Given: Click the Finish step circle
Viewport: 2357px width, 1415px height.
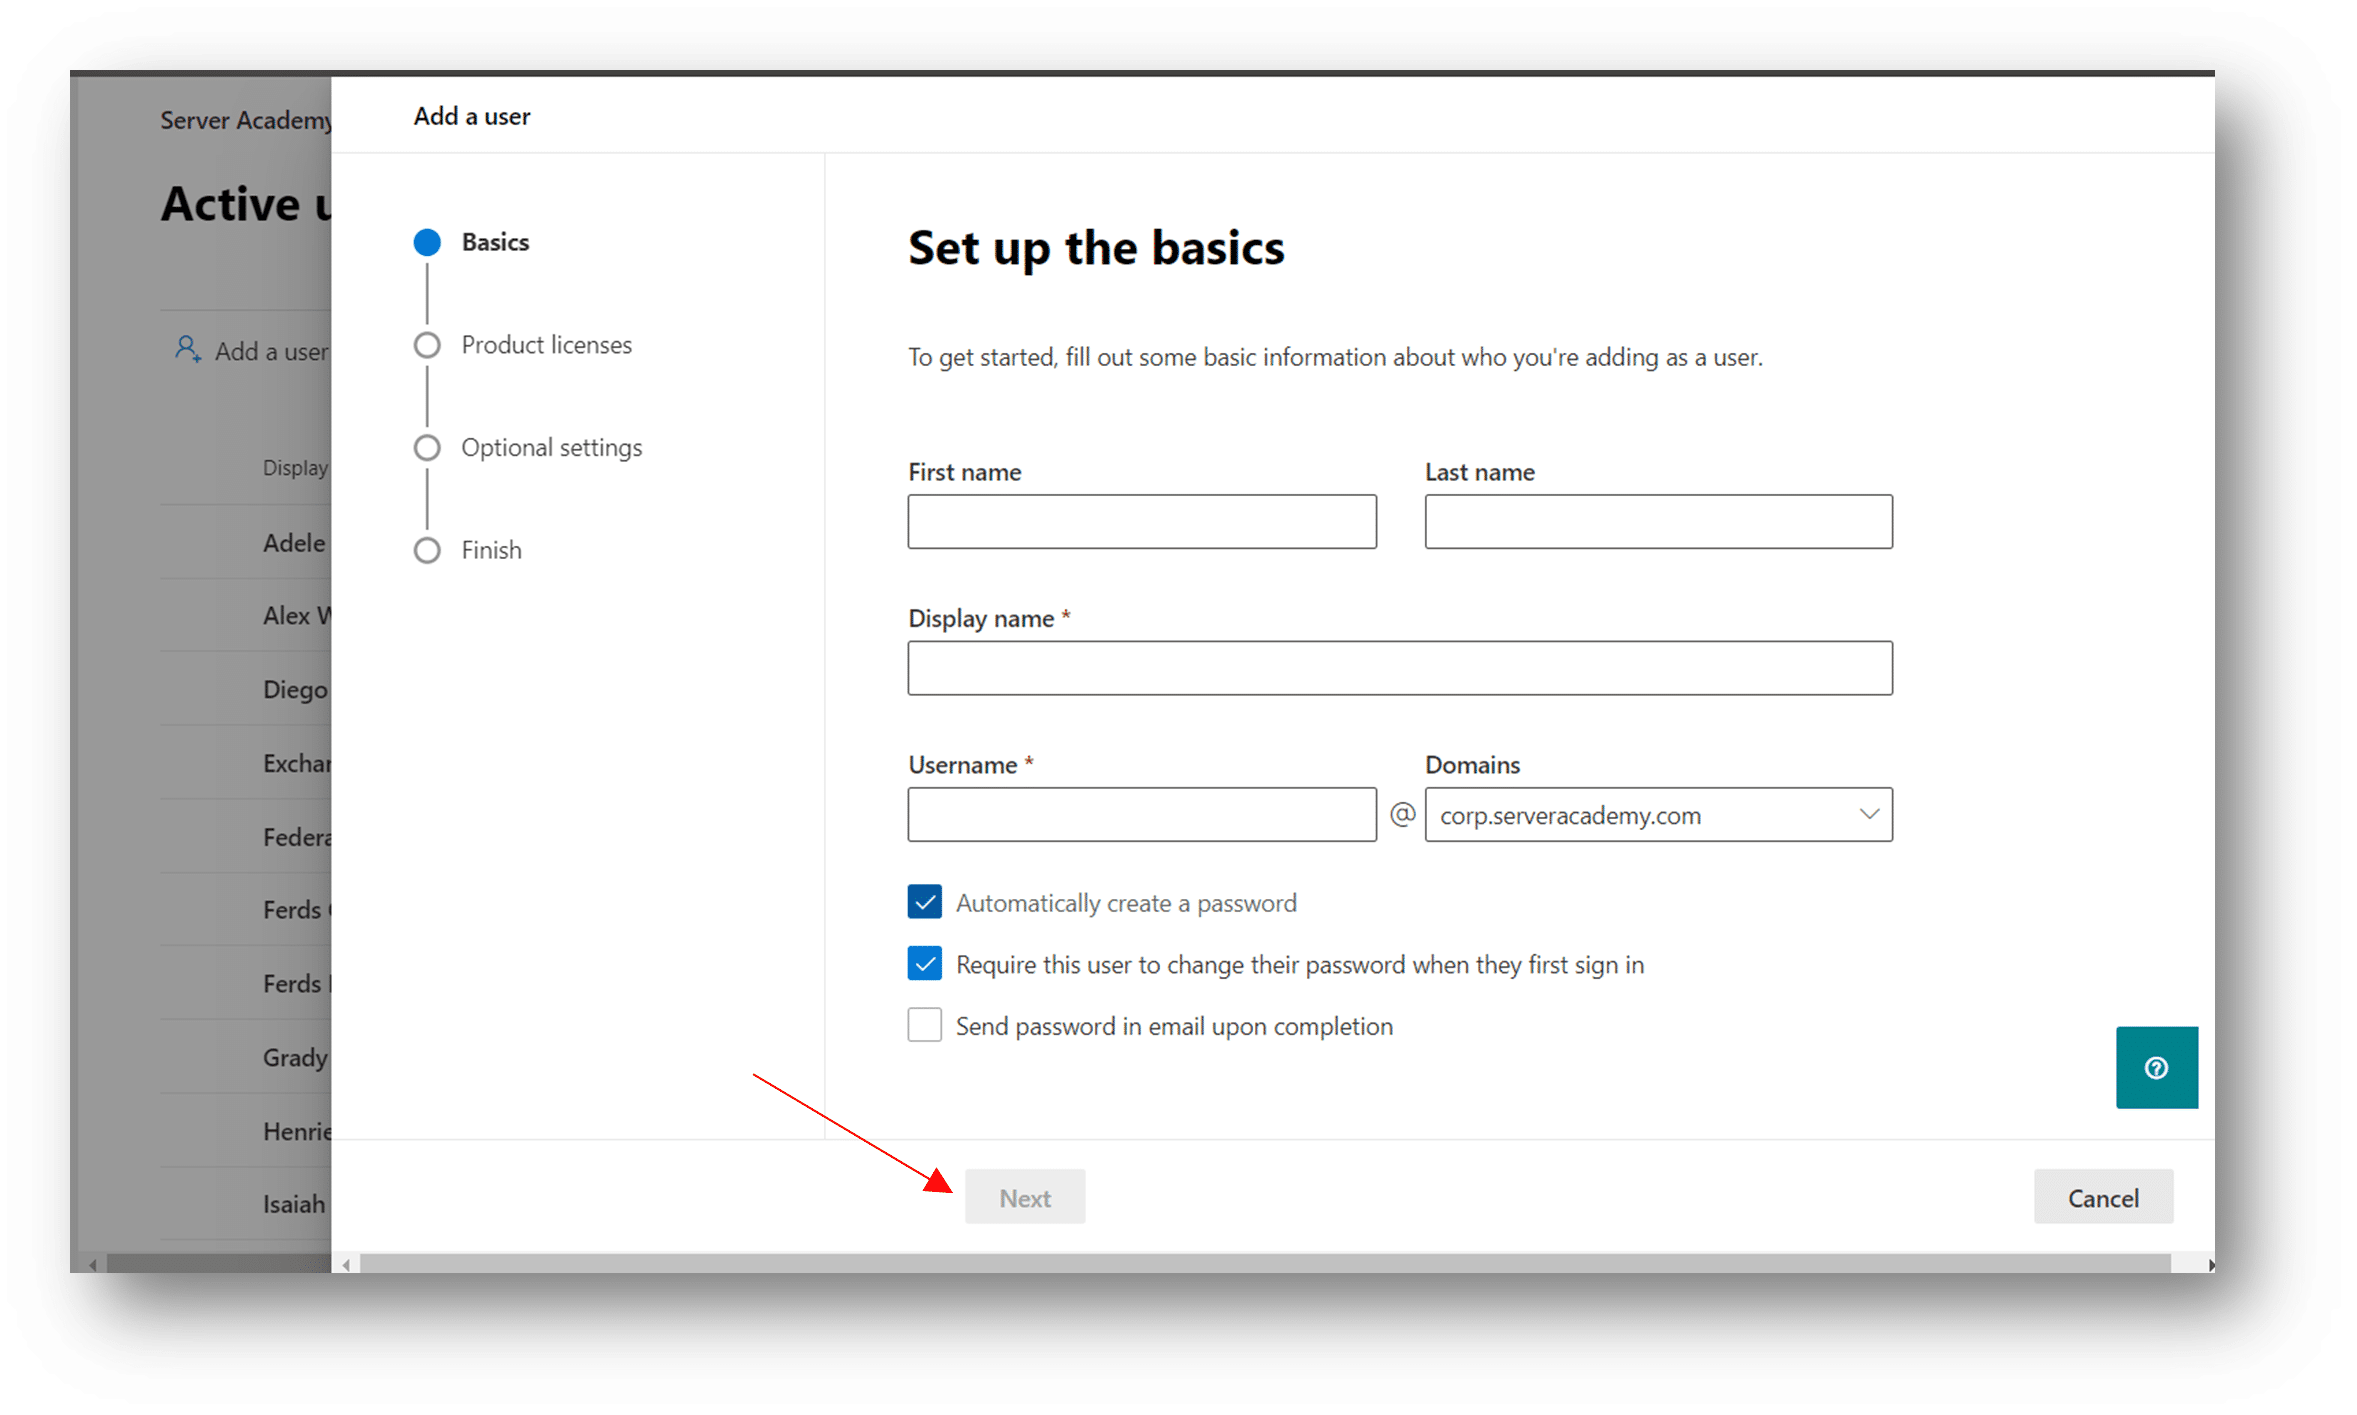Looking at the screenshot, I should tap(427, 550).
